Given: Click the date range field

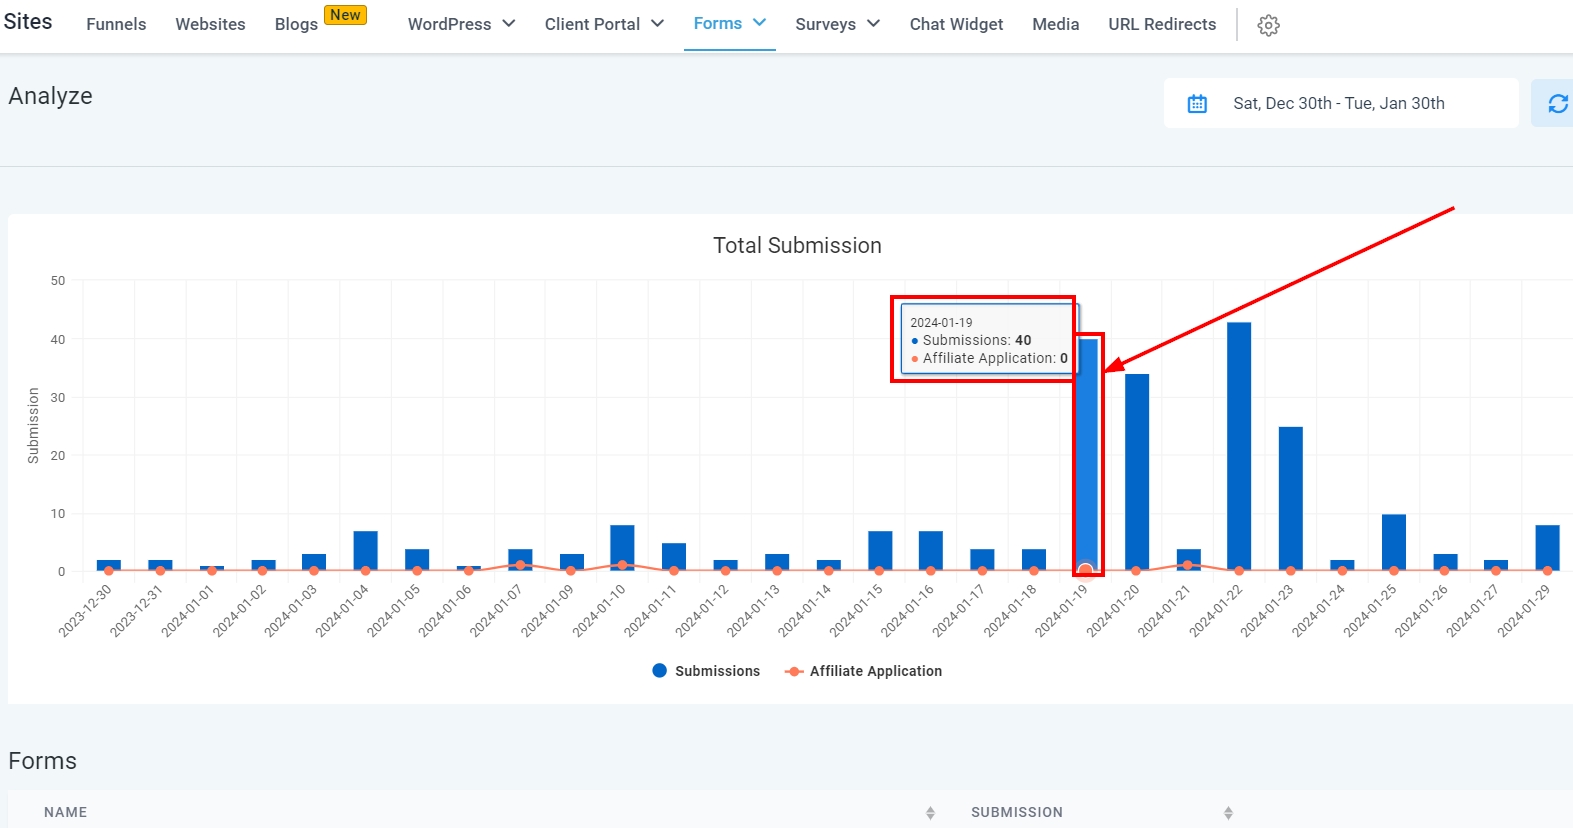Looking at the screenshot, I should (1338, 103).
